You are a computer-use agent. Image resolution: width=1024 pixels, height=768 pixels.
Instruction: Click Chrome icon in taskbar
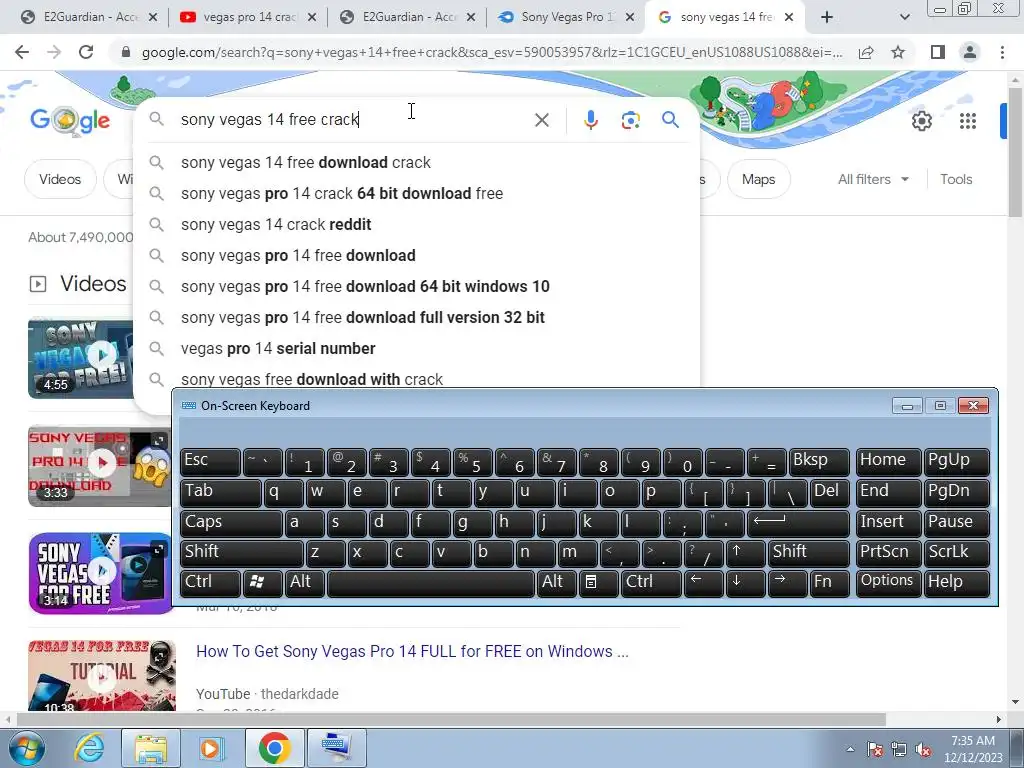pyautogui.click(x=274, y=748)
